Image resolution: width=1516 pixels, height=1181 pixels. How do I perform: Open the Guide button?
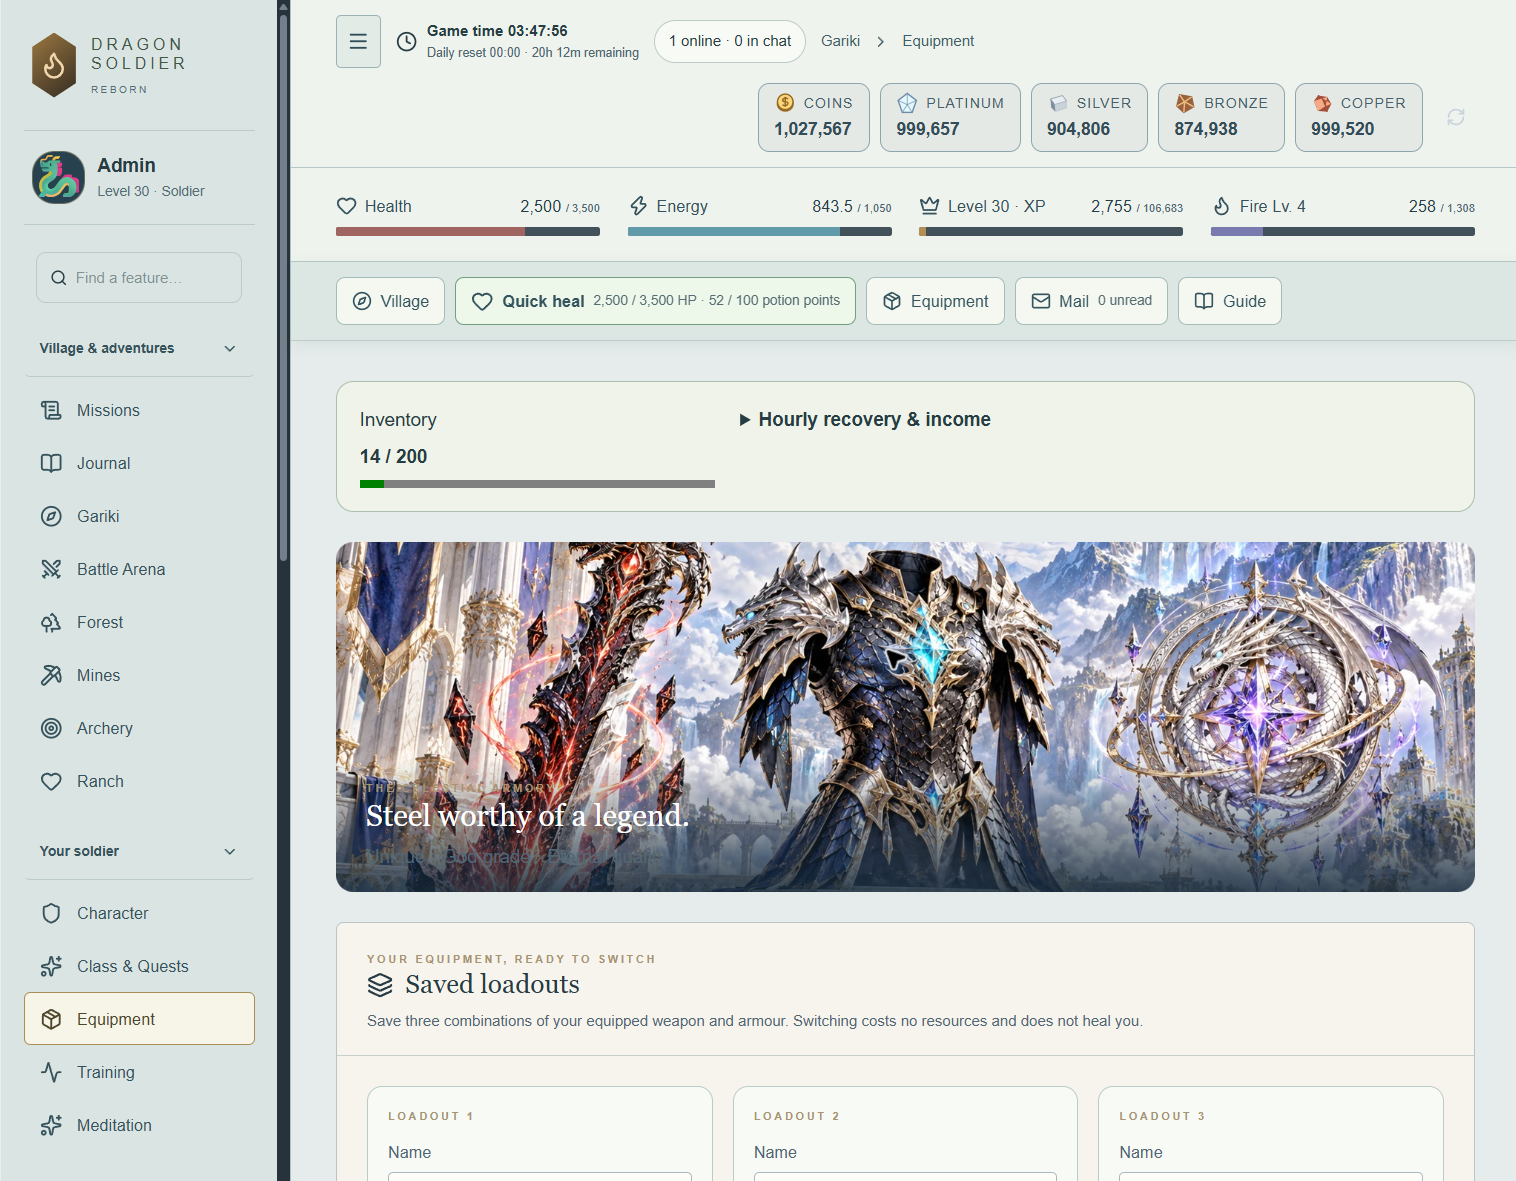click(x=1230, y=301)
